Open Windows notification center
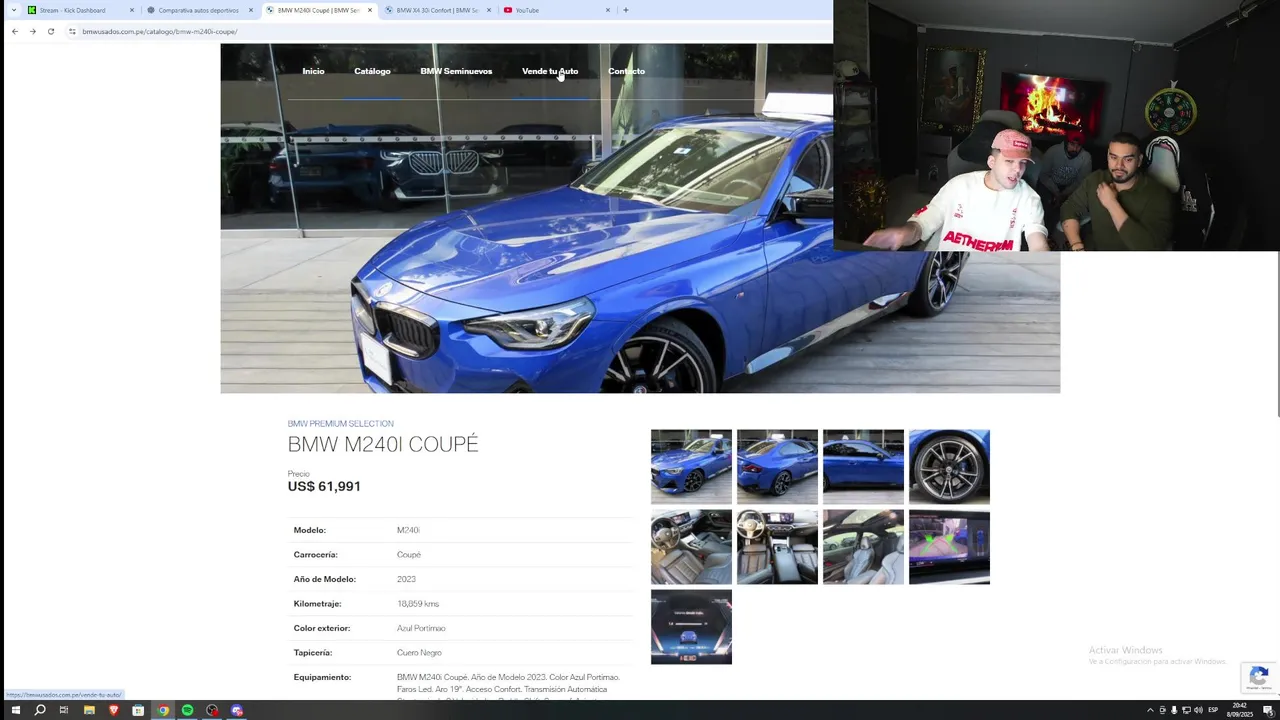The height and width of the screenshot is (720, 1280). coord(1267,710)
